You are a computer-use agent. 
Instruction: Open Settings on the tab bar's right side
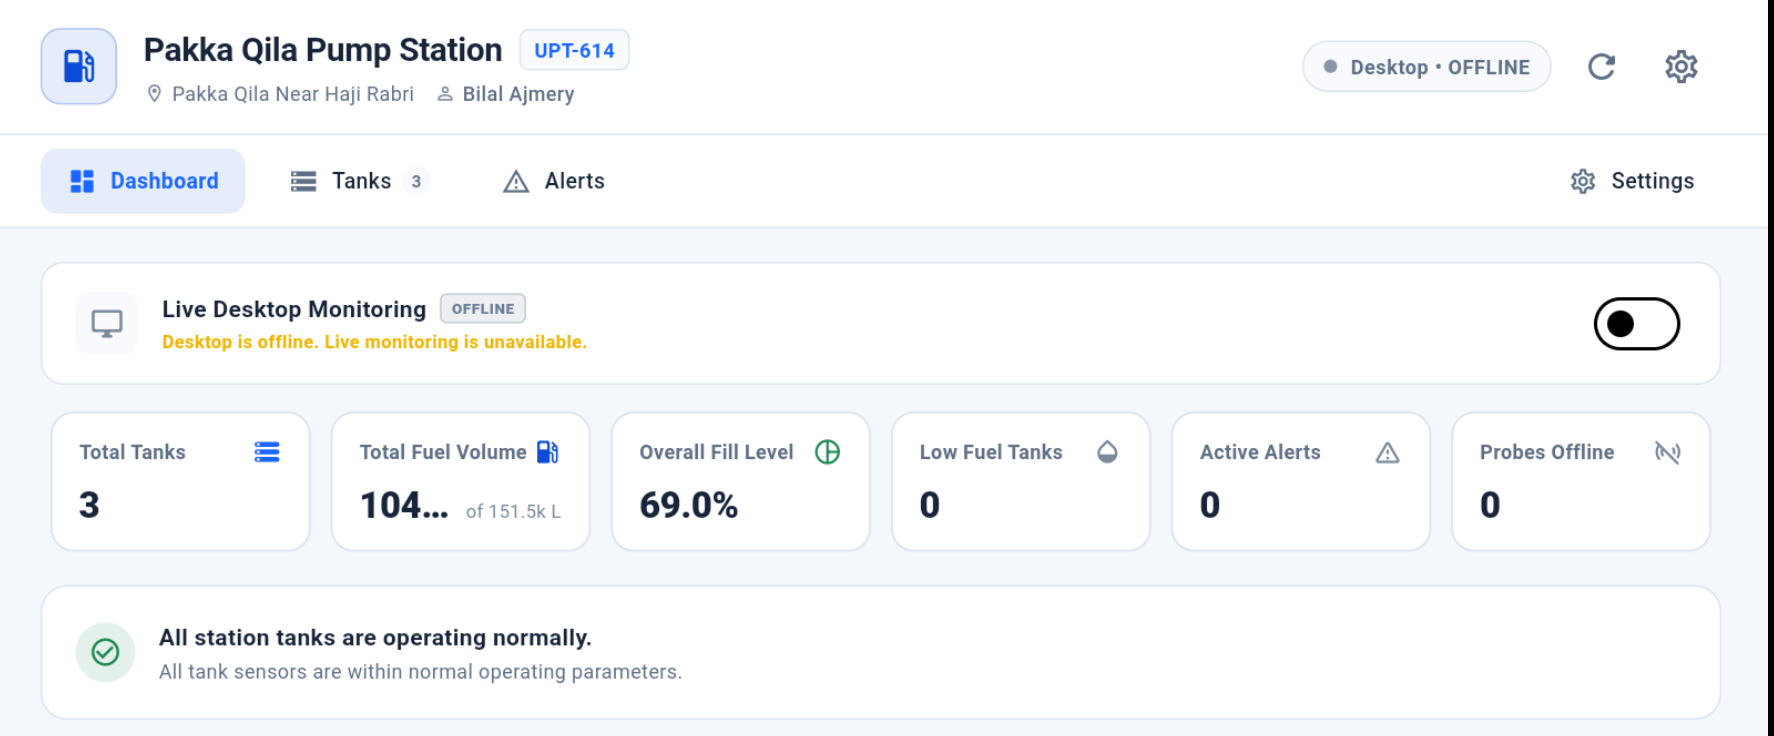[1632, 181]
